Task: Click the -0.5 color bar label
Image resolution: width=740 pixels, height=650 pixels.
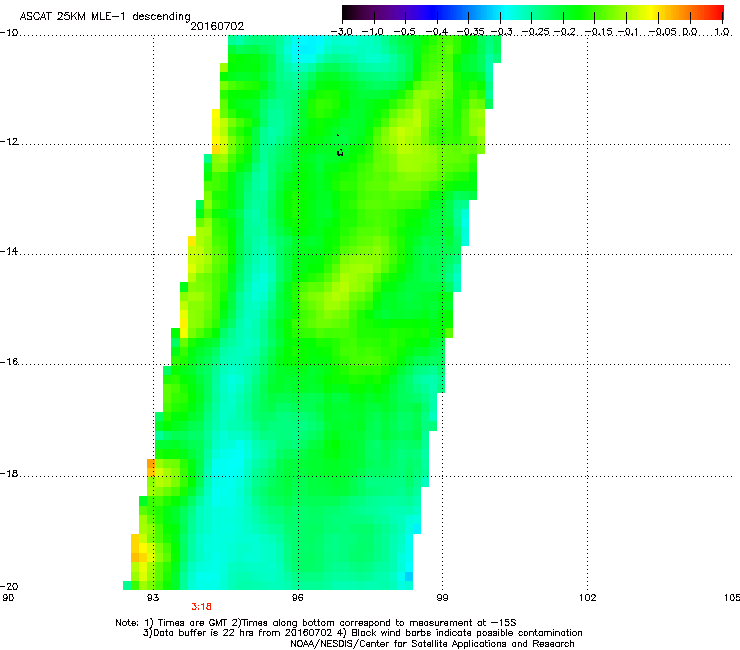Action: pyautogui.click(x=405, y=32)
